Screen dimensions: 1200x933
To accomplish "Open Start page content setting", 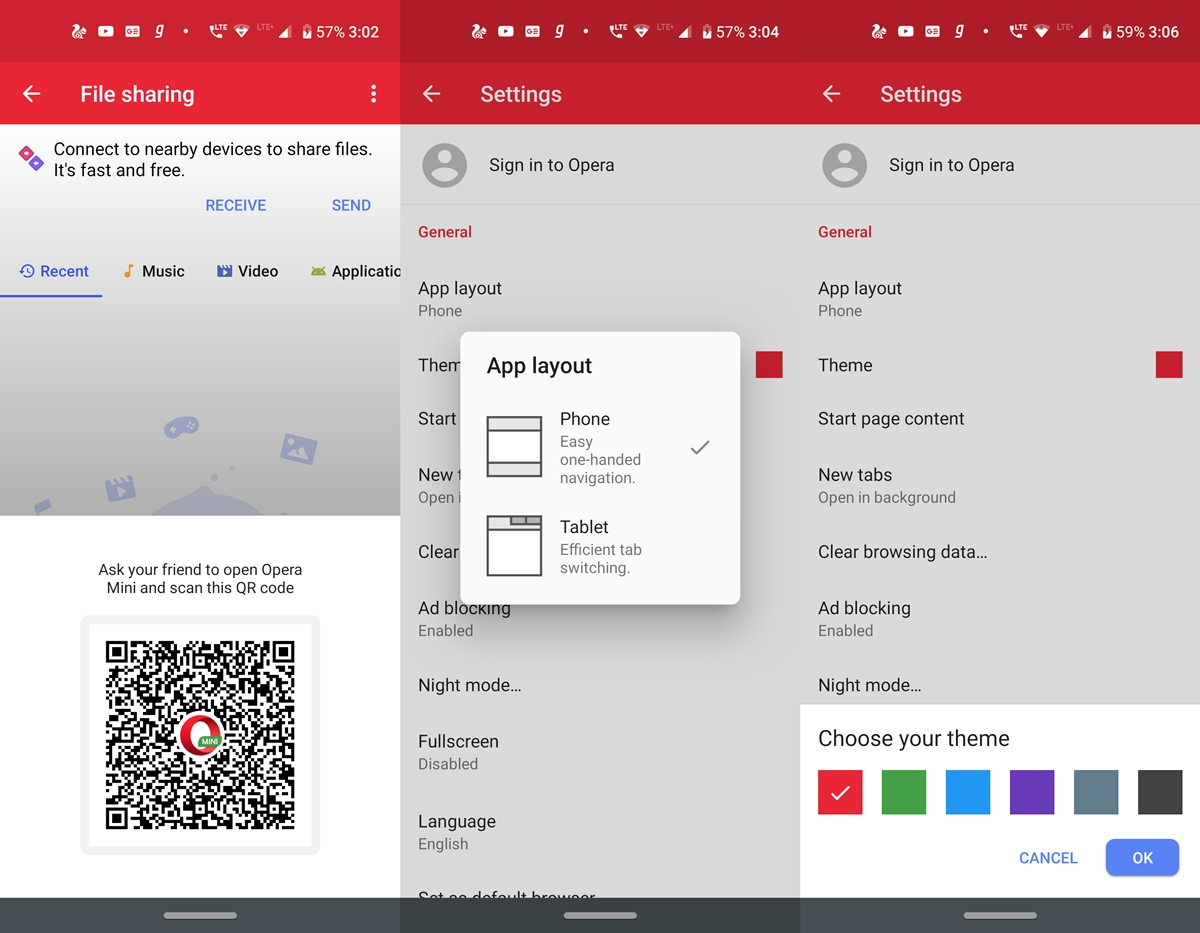I will pos(1000,419).
